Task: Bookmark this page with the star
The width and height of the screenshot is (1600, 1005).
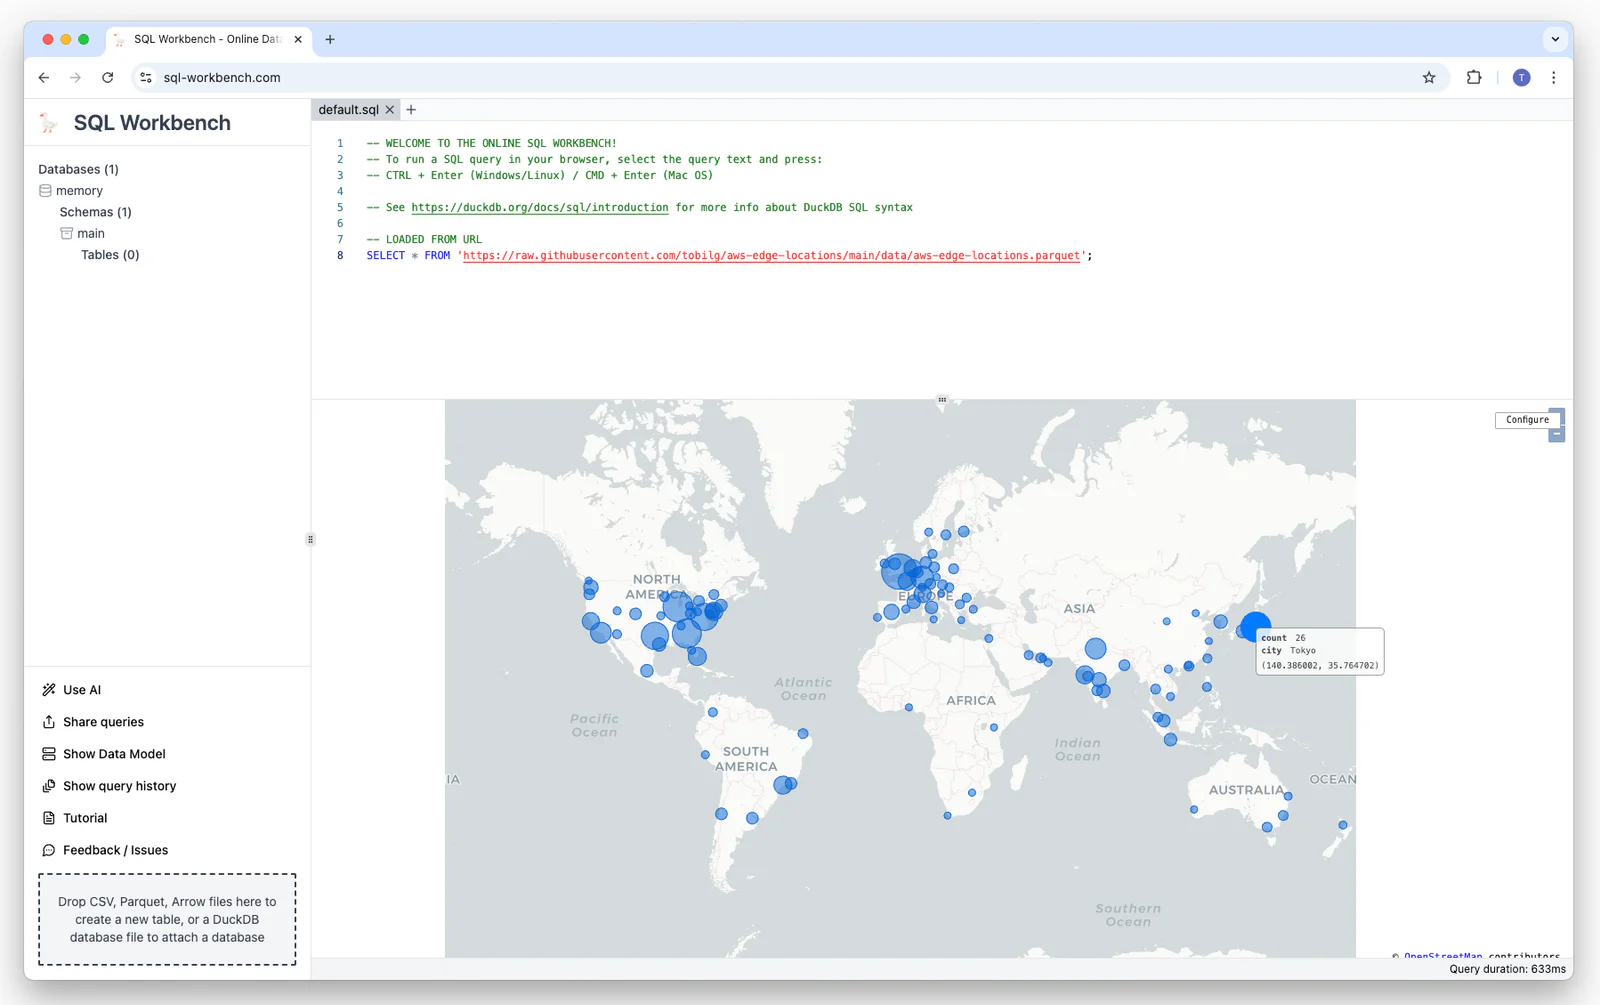Action: (x=1429, y=78)
